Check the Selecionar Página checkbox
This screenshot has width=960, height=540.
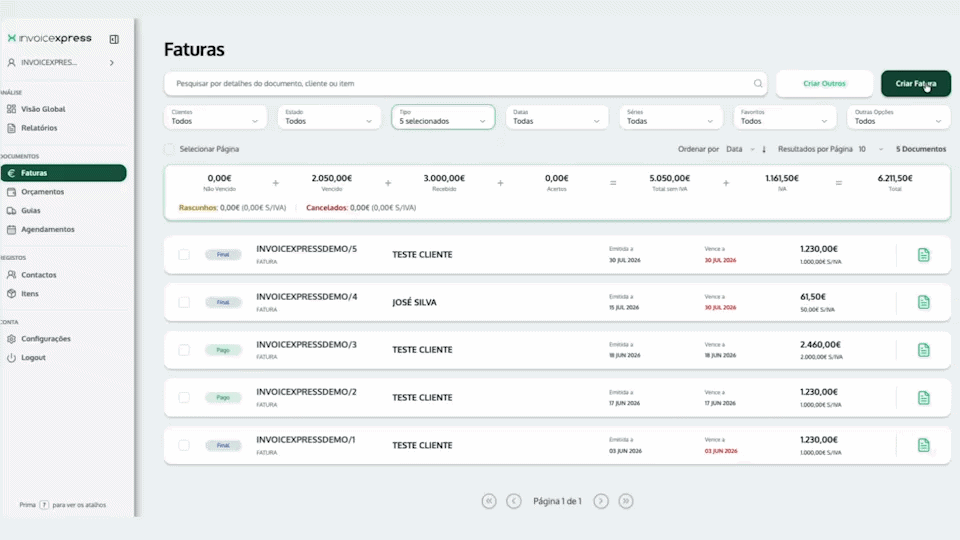[x=170, y=149]
